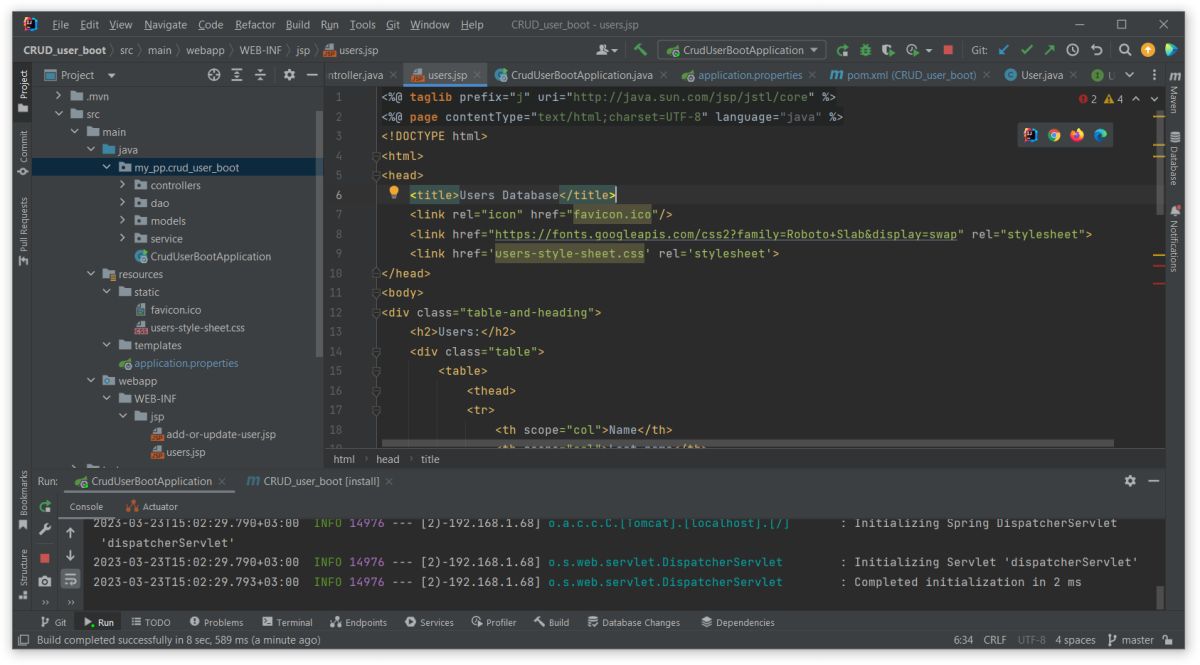
Task: Collapse the webapp folder in project tree
Action: pos(91,381)
